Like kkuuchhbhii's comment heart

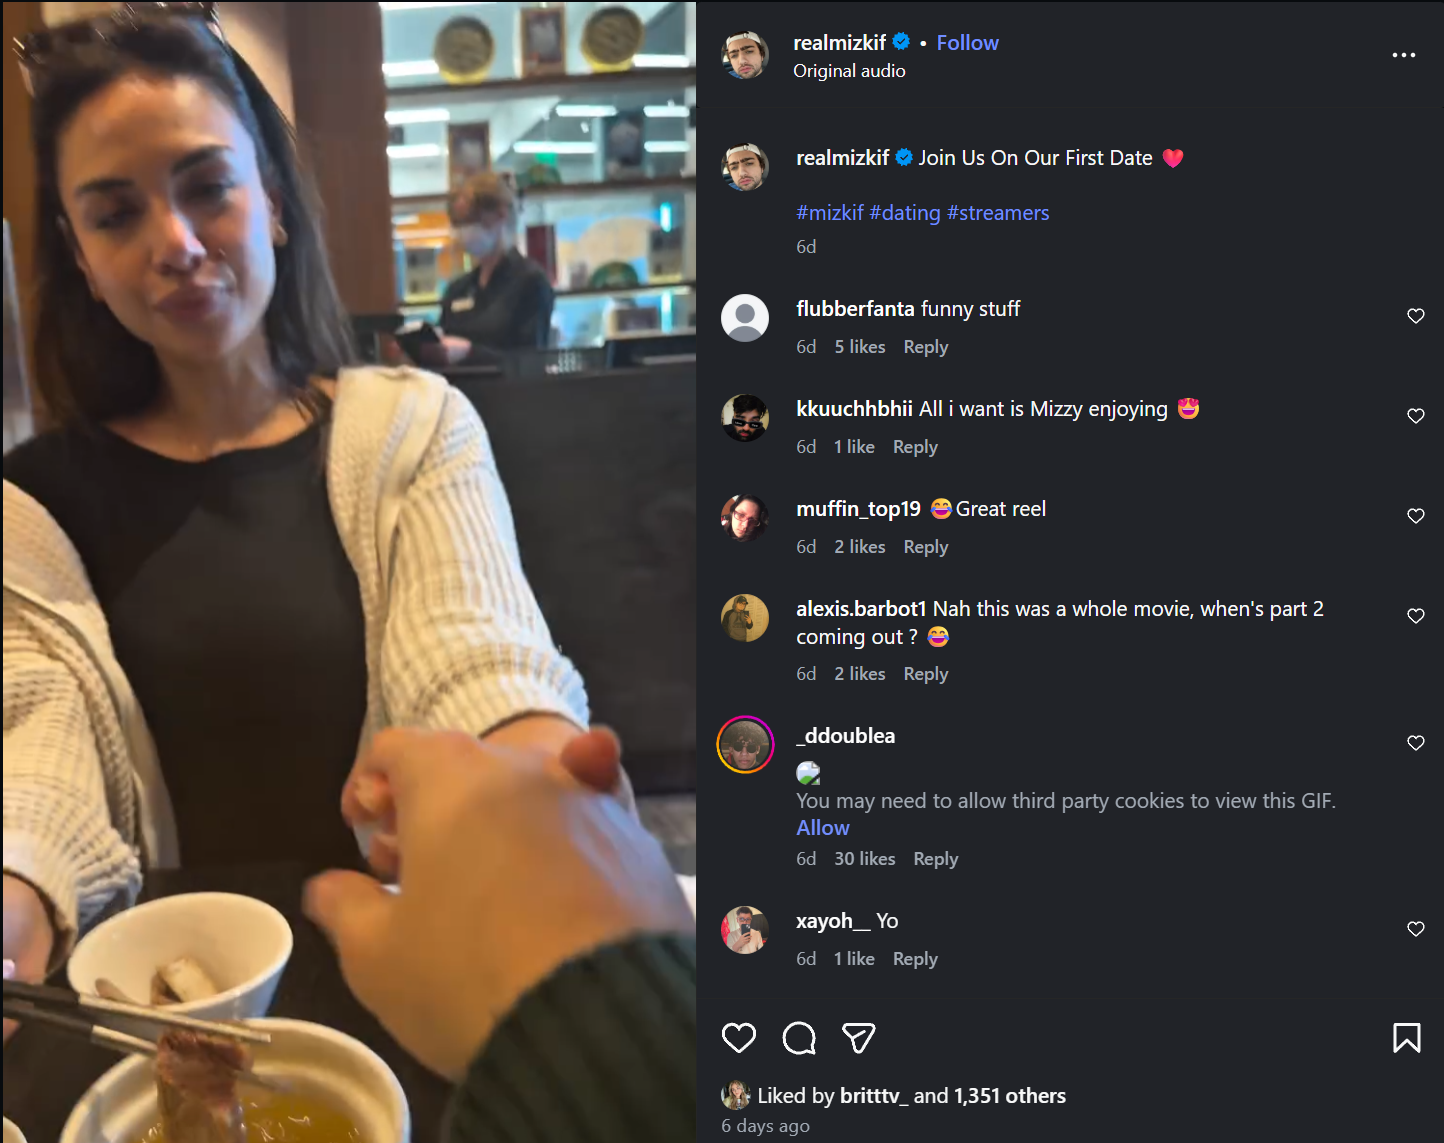[x=1416, y=416]
